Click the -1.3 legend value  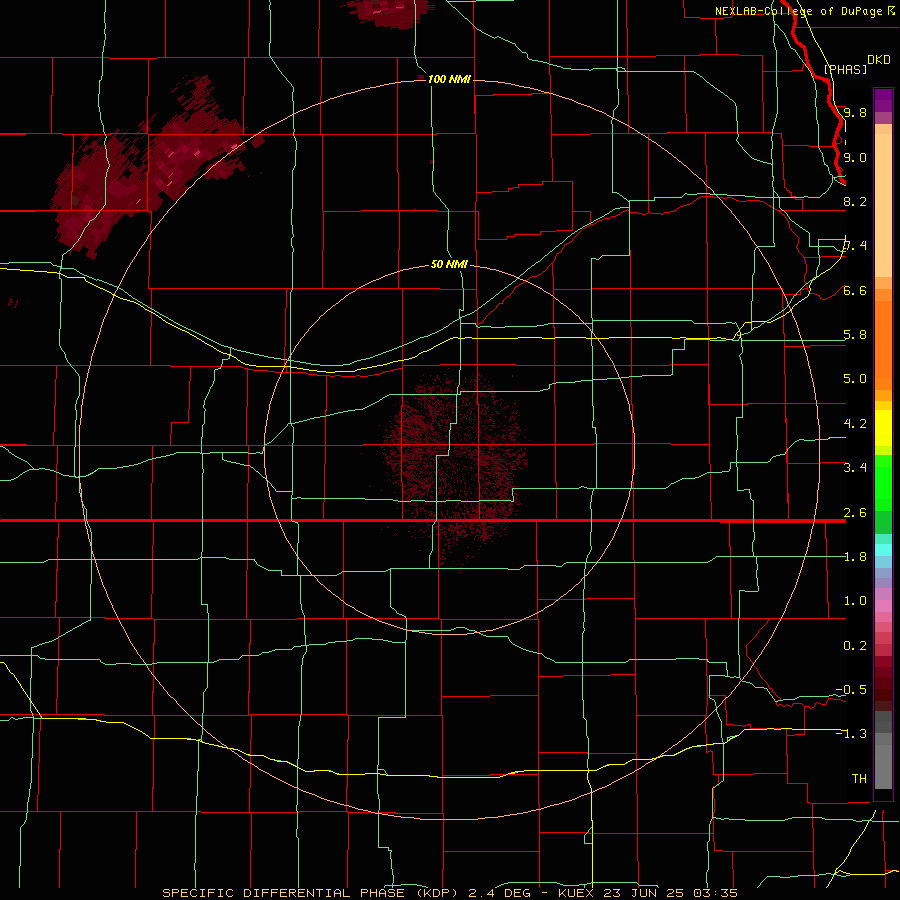click(x=851, y=734)
